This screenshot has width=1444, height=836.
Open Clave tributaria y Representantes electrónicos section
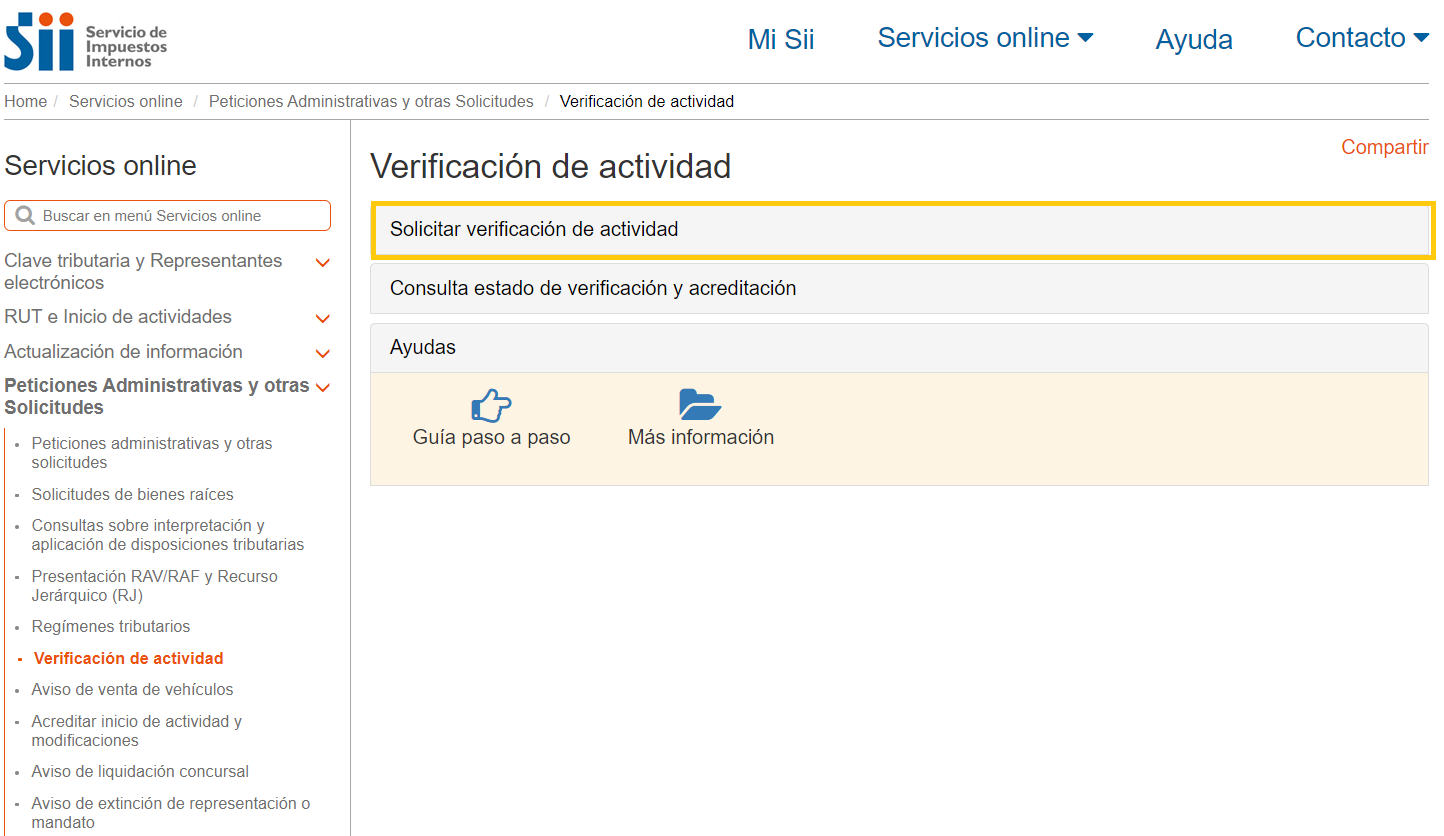(143, 271)
